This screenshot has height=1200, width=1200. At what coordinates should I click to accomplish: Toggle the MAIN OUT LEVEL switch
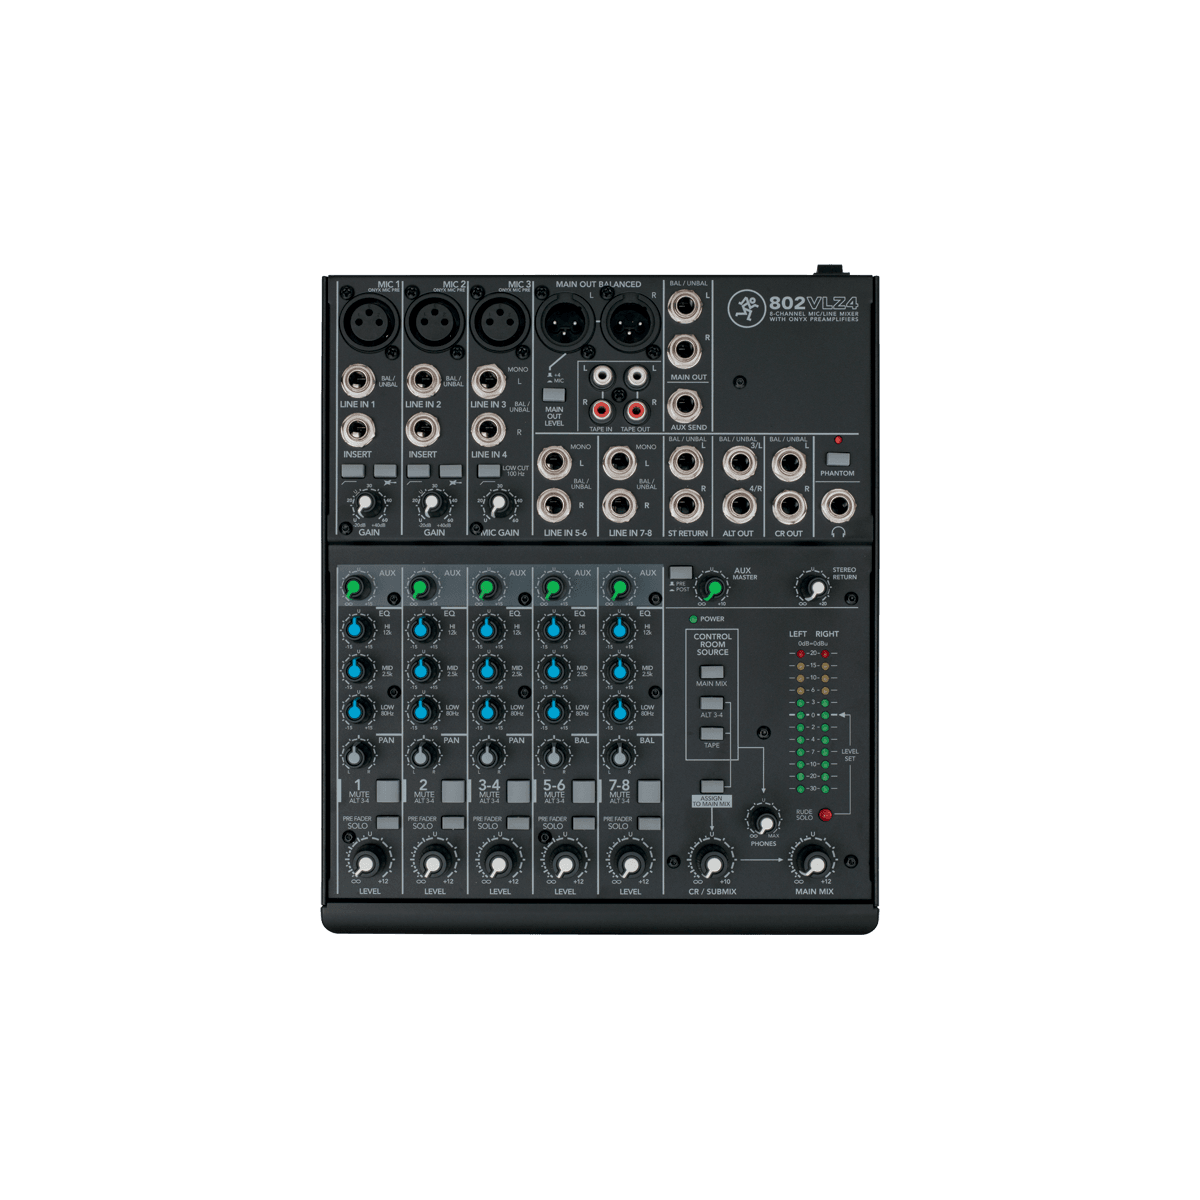(553, 395)
